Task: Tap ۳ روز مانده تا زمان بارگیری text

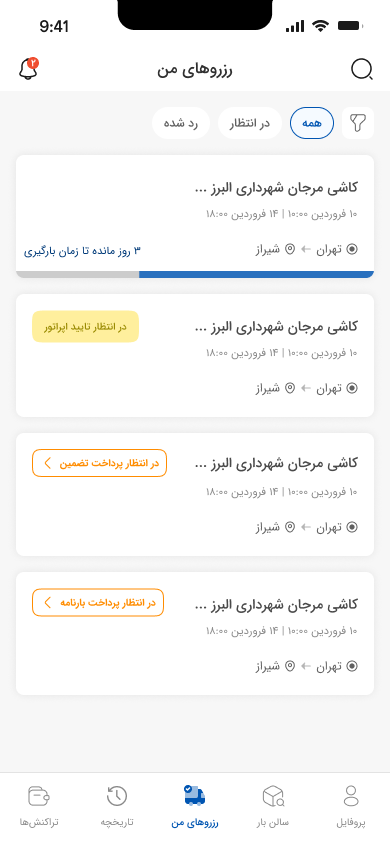Action: [82, 250]
